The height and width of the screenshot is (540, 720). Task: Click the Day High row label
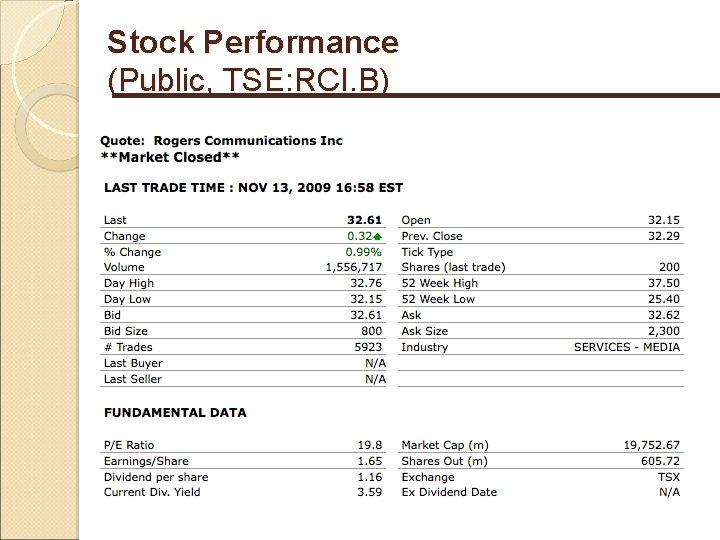[x=129, y=283]
